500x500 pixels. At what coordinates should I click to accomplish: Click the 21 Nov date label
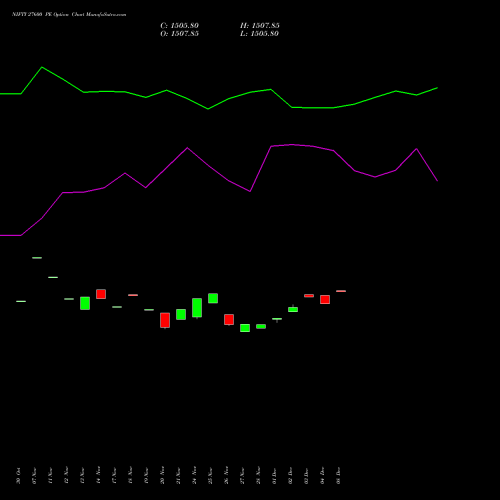(x=178, y=476)
